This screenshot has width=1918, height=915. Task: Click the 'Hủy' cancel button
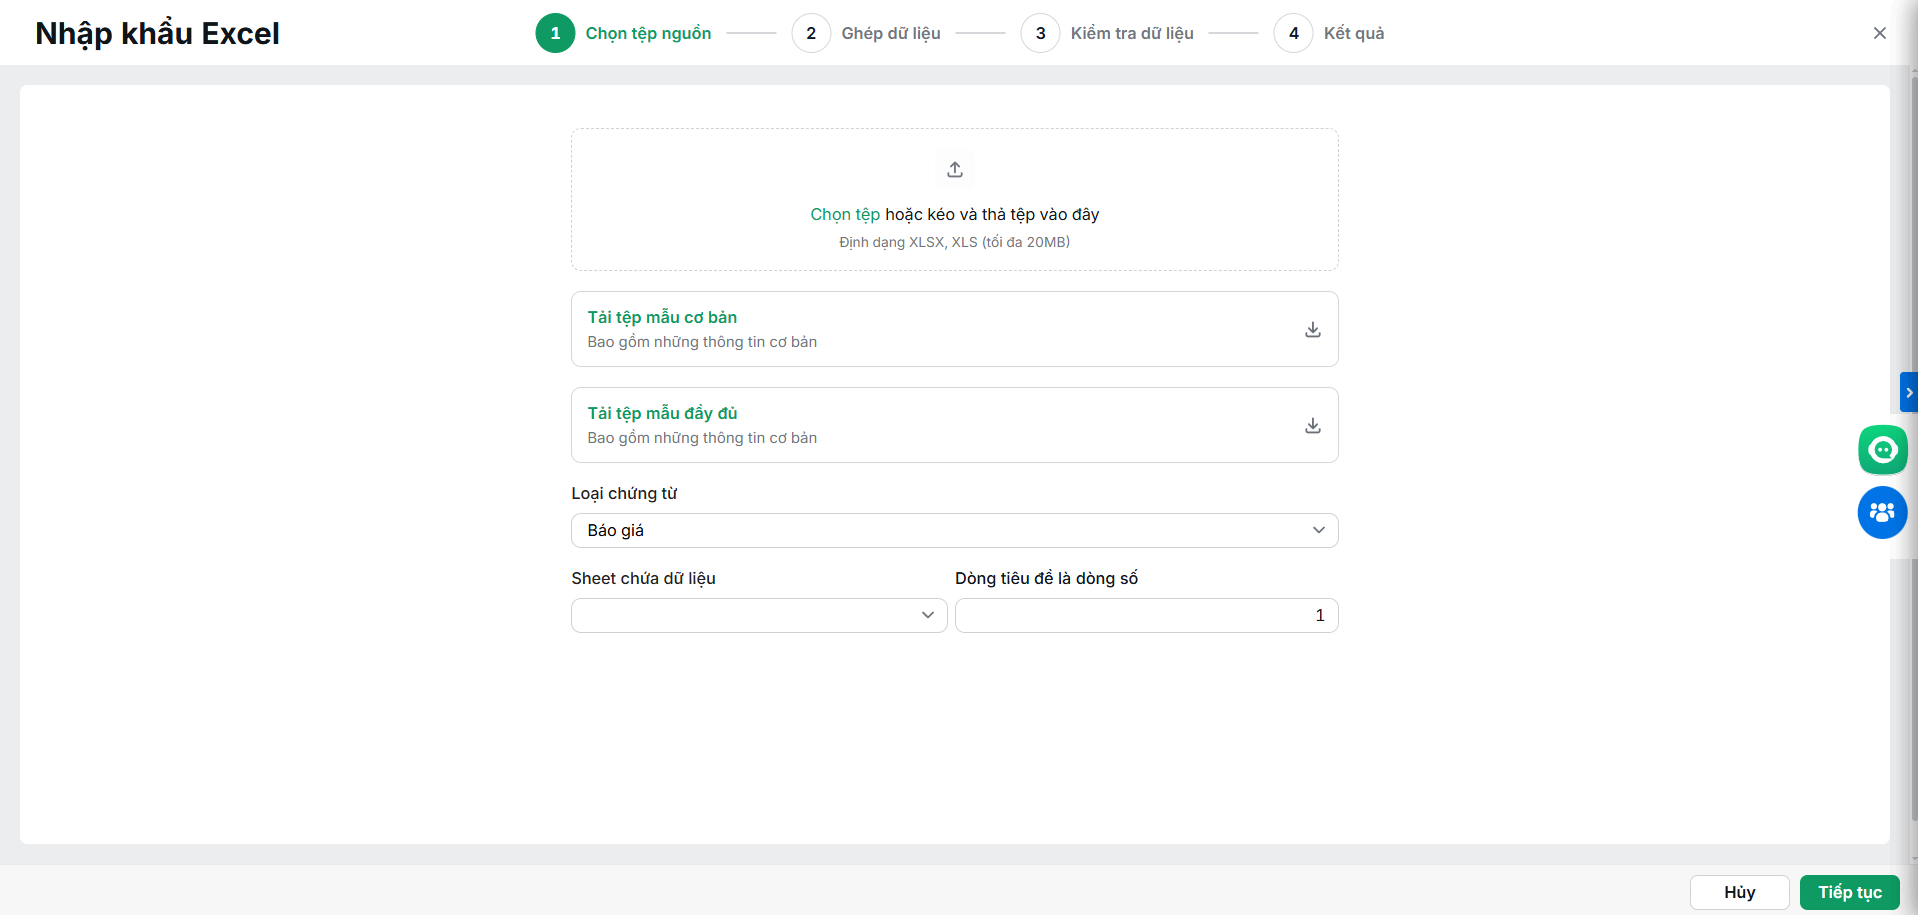point(1740,892)
